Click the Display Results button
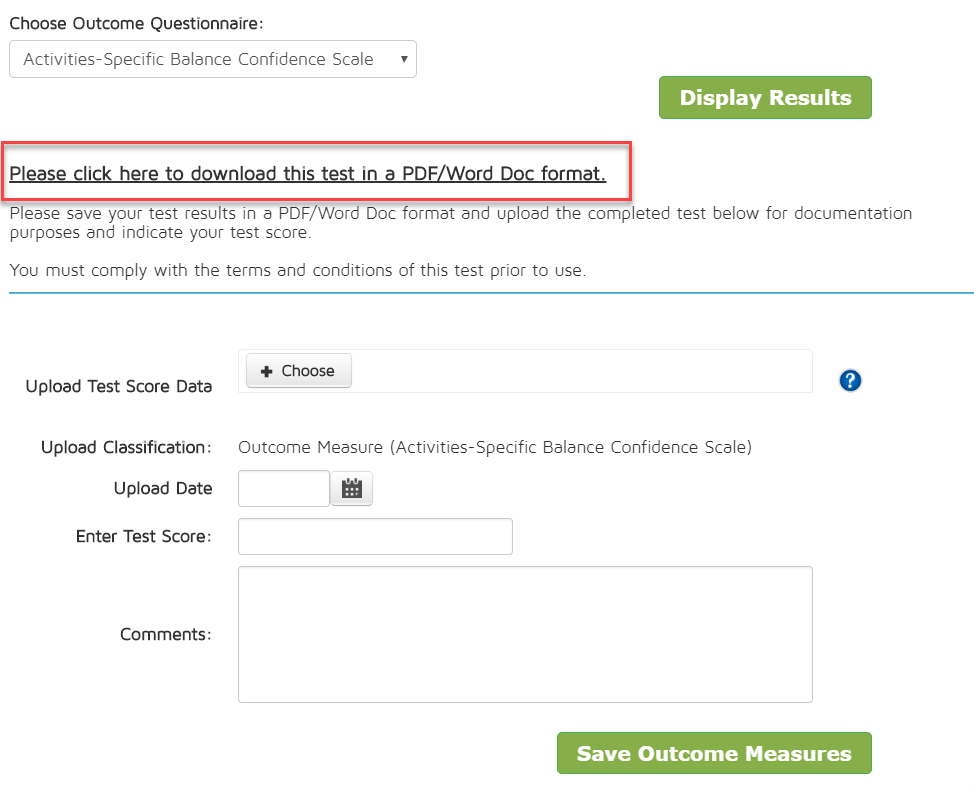The image size is (974, 790). [765, 98]
